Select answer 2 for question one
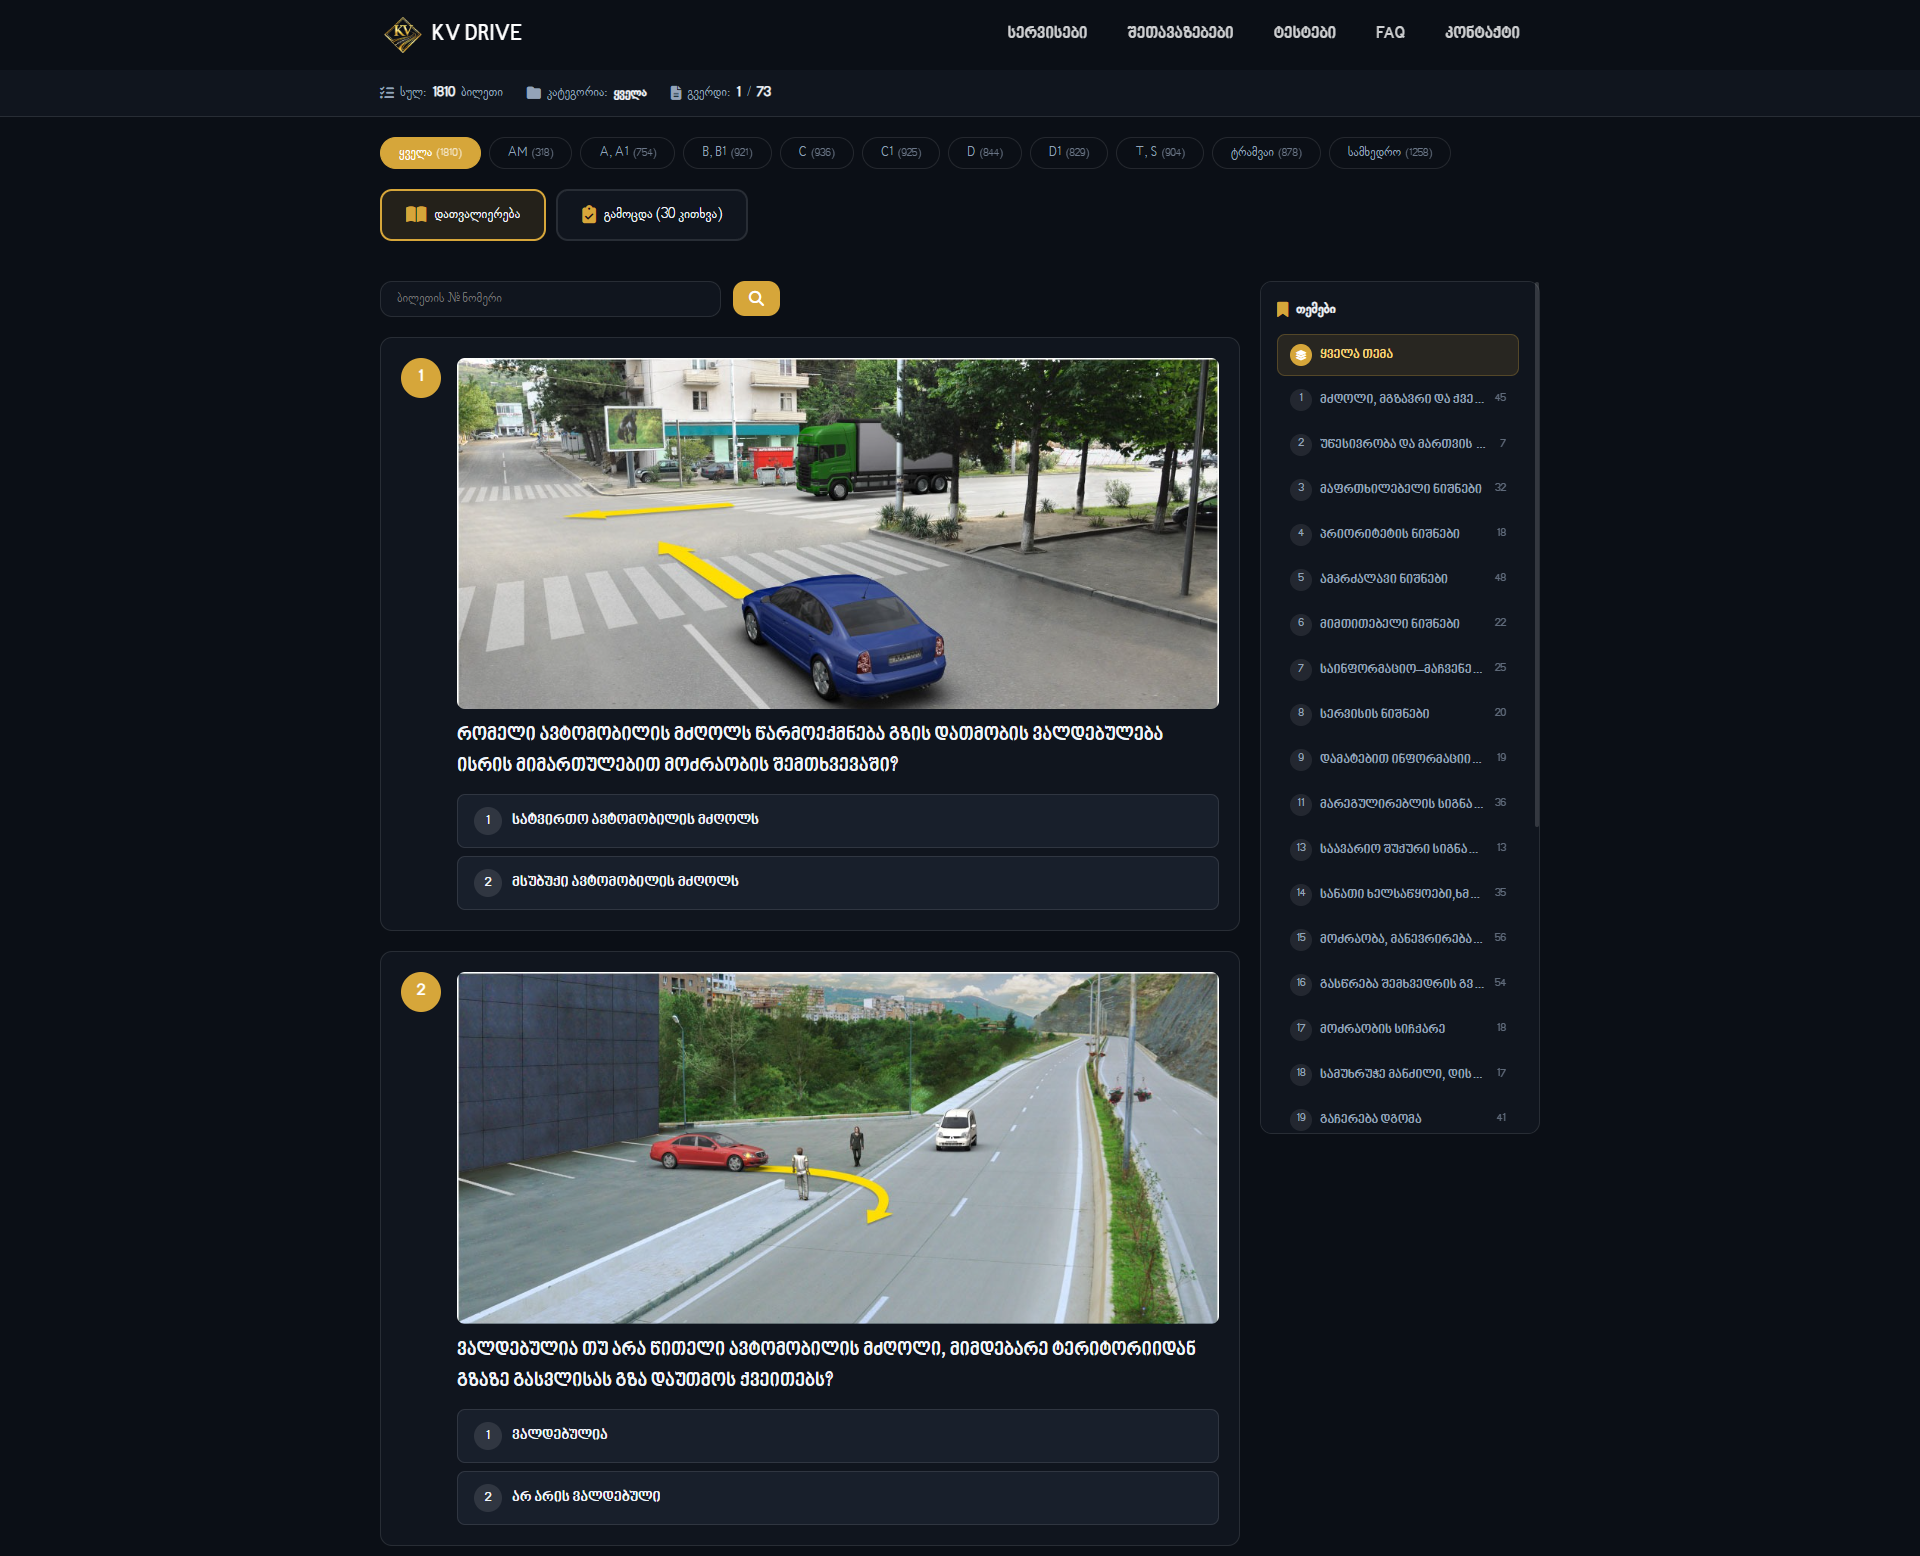This screenshot has height=1556, width=1920. click(837, 882)
